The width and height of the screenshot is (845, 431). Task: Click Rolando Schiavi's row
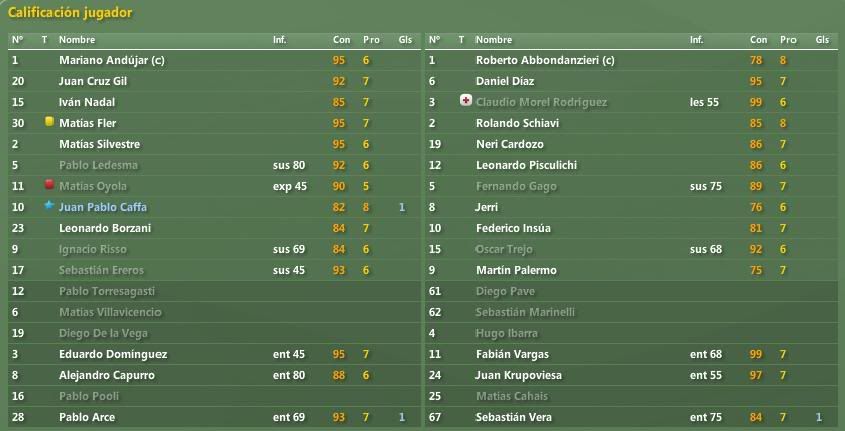631,123
